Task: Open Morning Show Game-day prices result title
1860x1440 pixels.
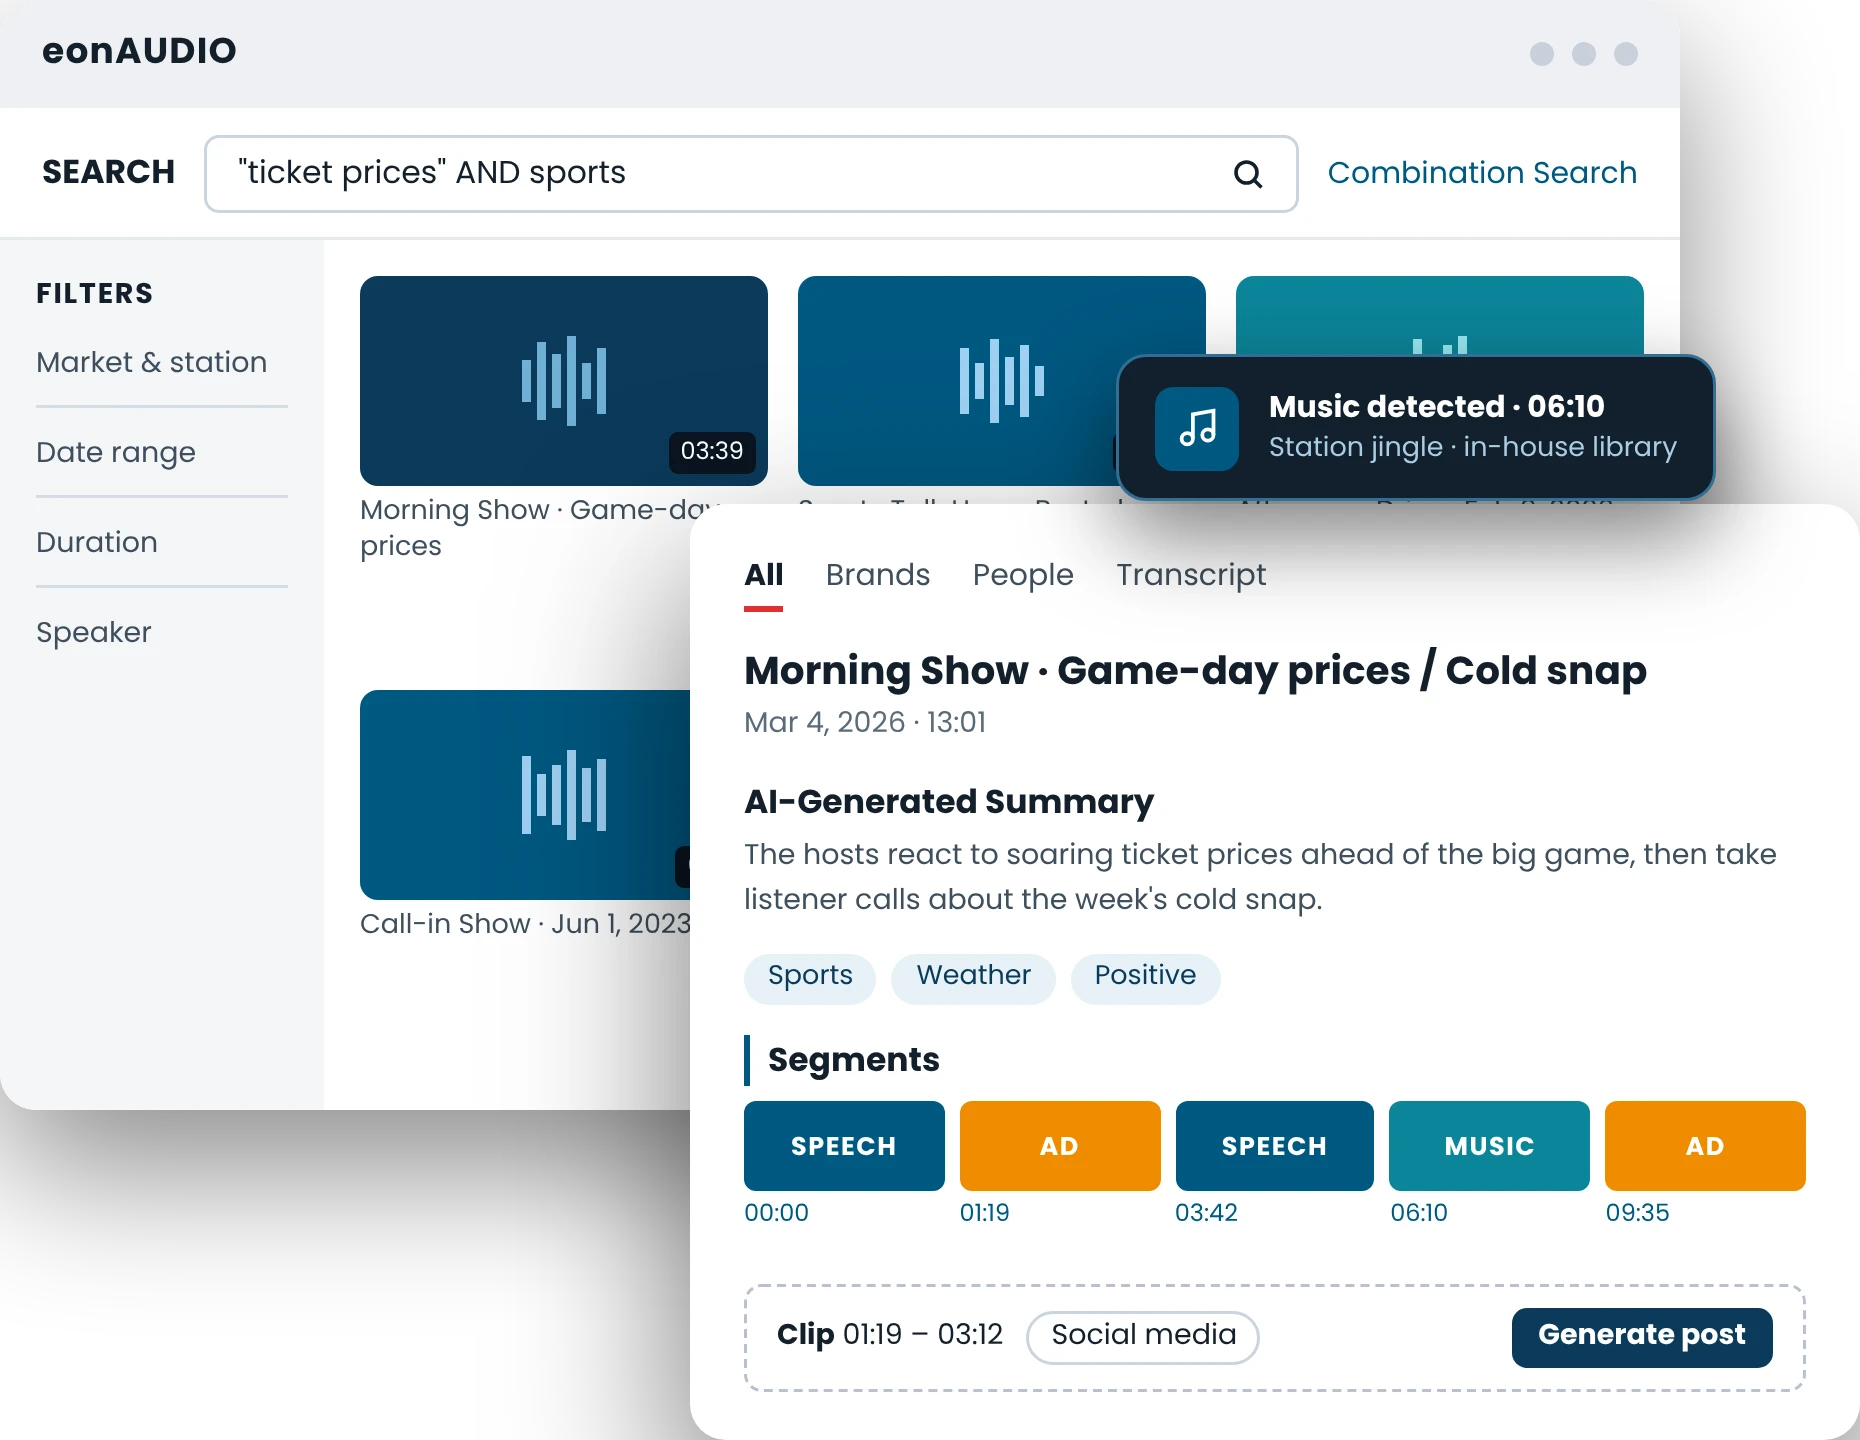Action: tap(540, 527)
